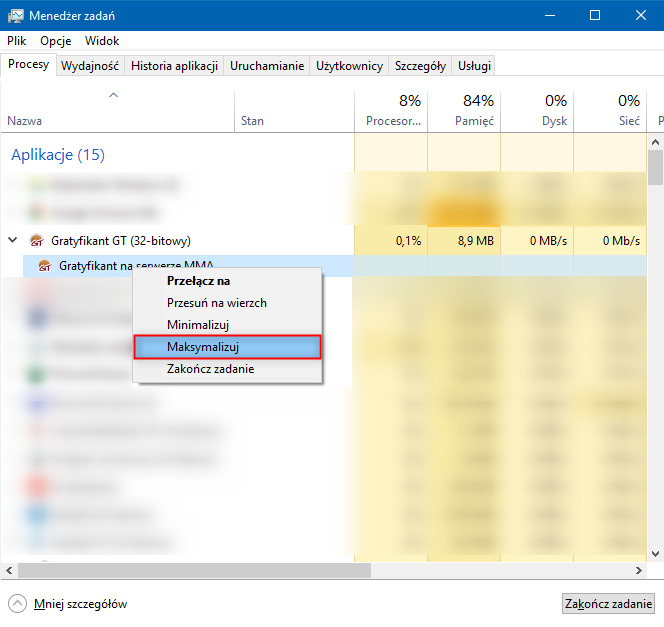Screen dimensions: 664x627
Task: Open the Opcje menu
Action: 55,41
